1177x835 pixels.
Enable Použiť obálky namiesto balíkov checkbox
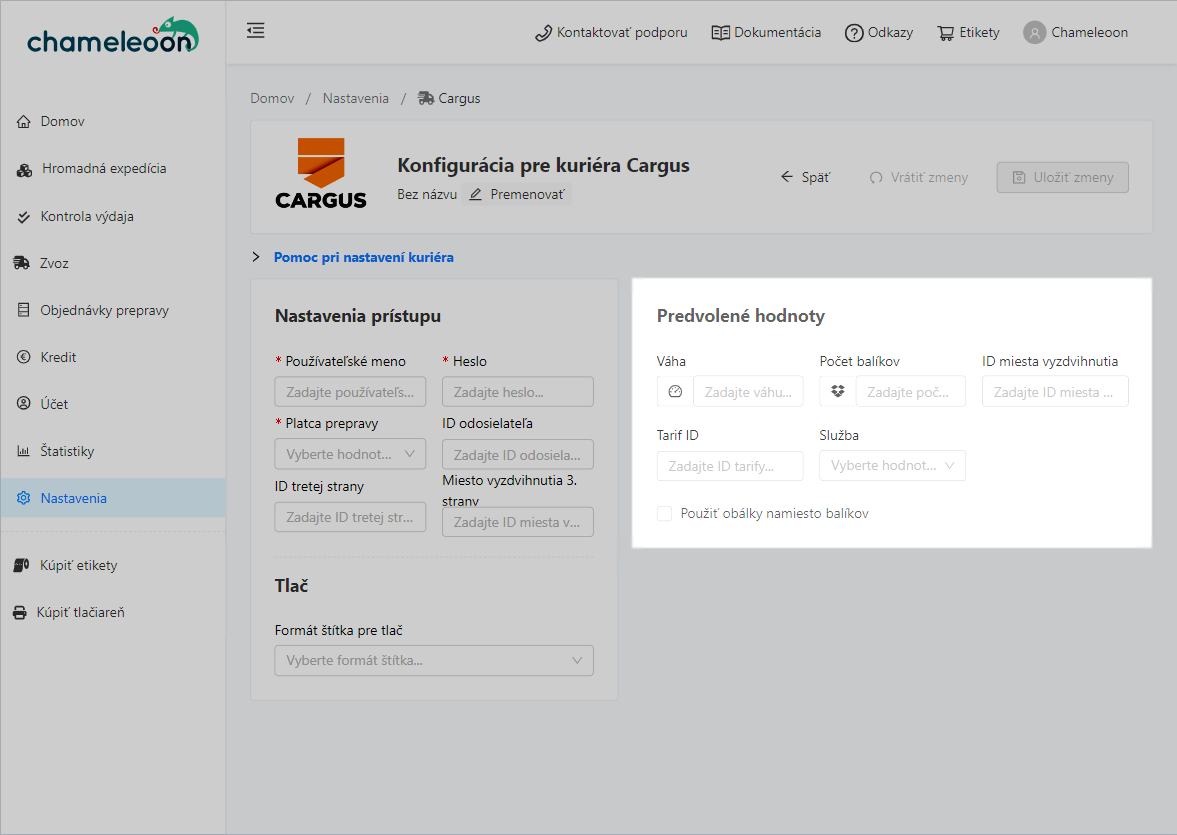pos(665,514)
